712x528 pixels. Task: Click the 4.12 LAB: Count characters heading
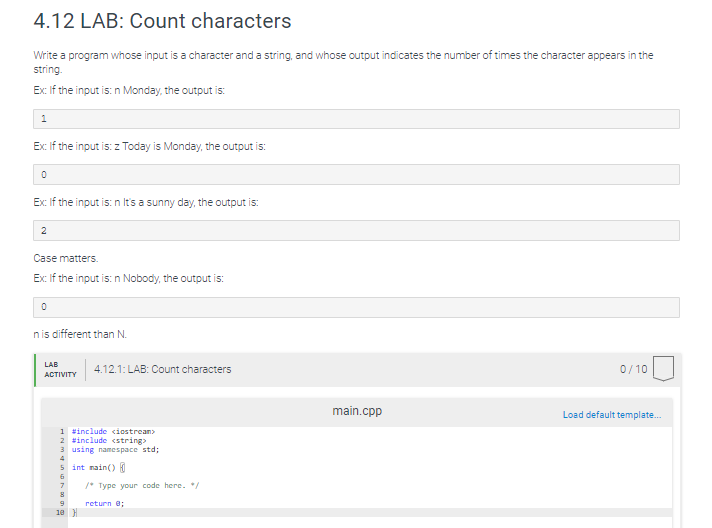click(x=162, y=21)
